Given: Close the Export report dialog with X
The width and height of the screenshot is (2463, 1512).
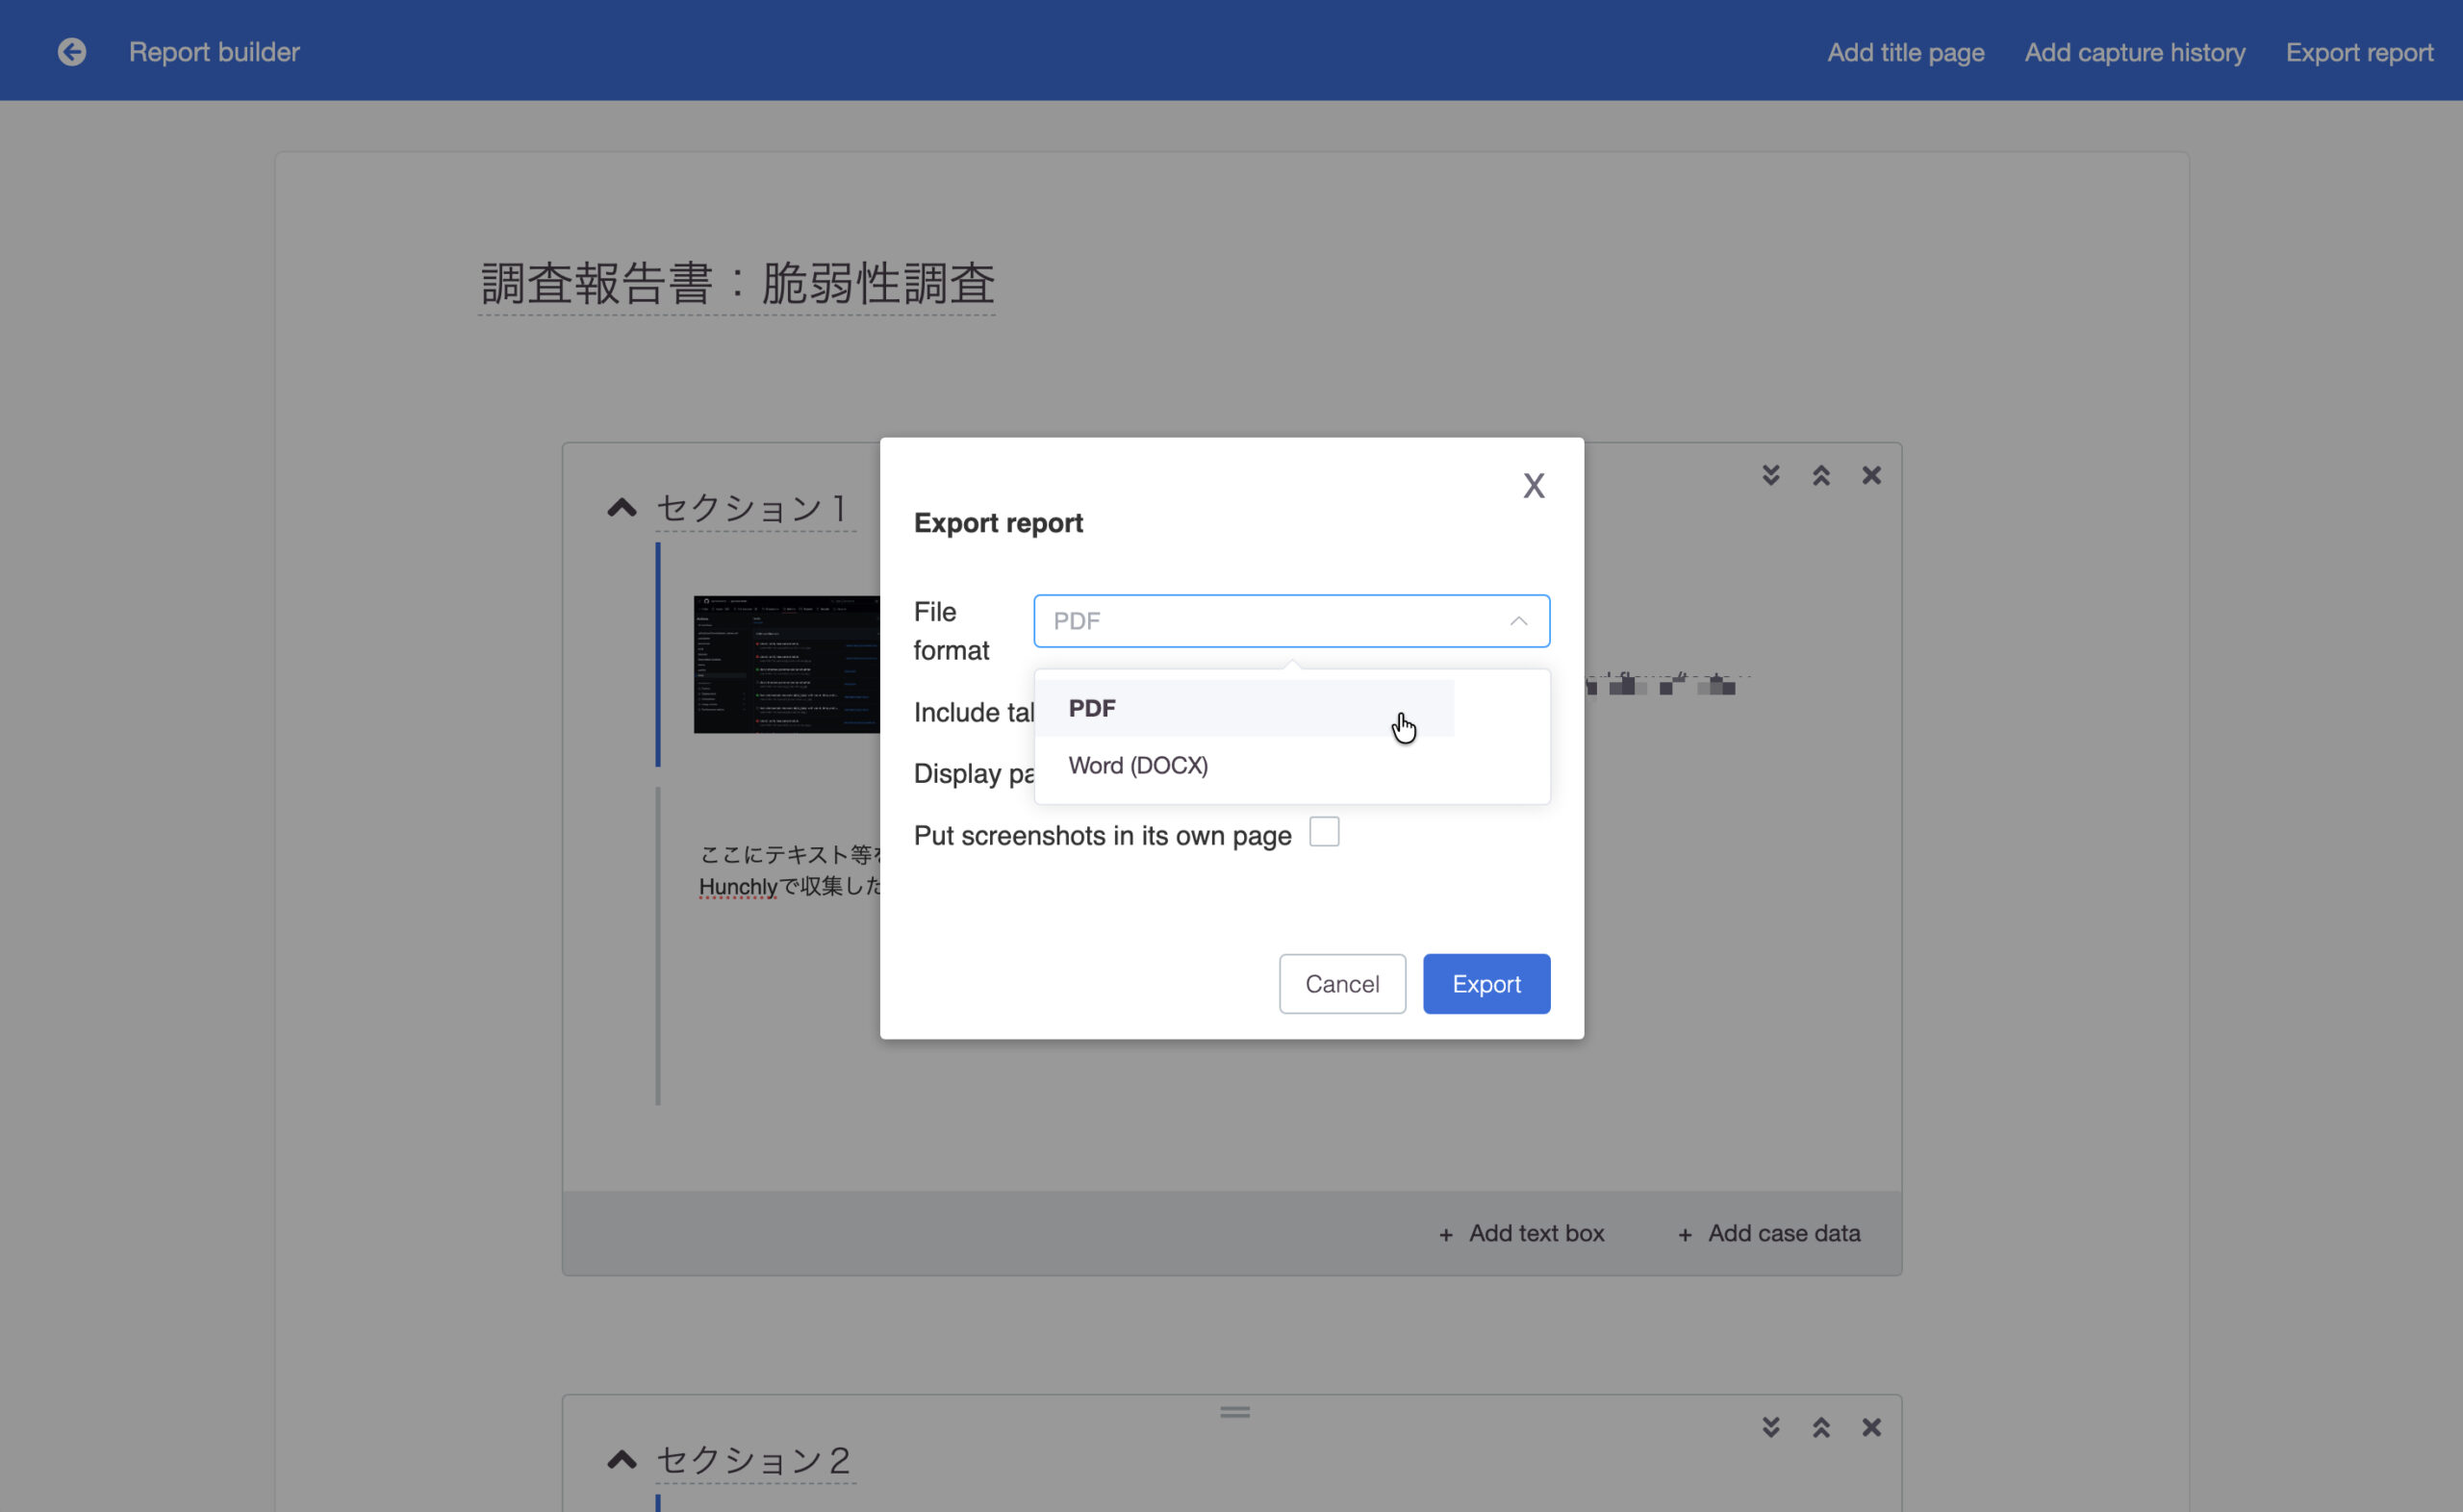Looking at the screenshot, I should [1533, 486].
